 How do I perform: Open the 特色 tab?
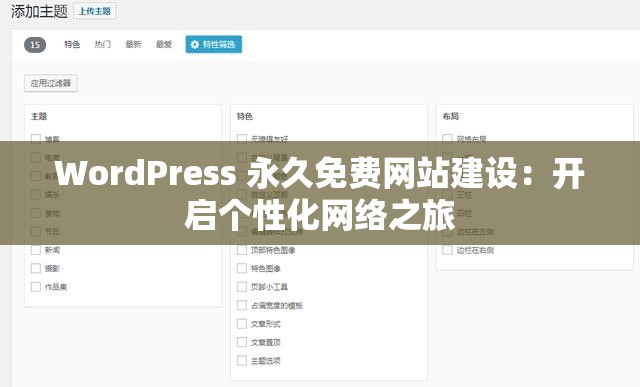72,44
